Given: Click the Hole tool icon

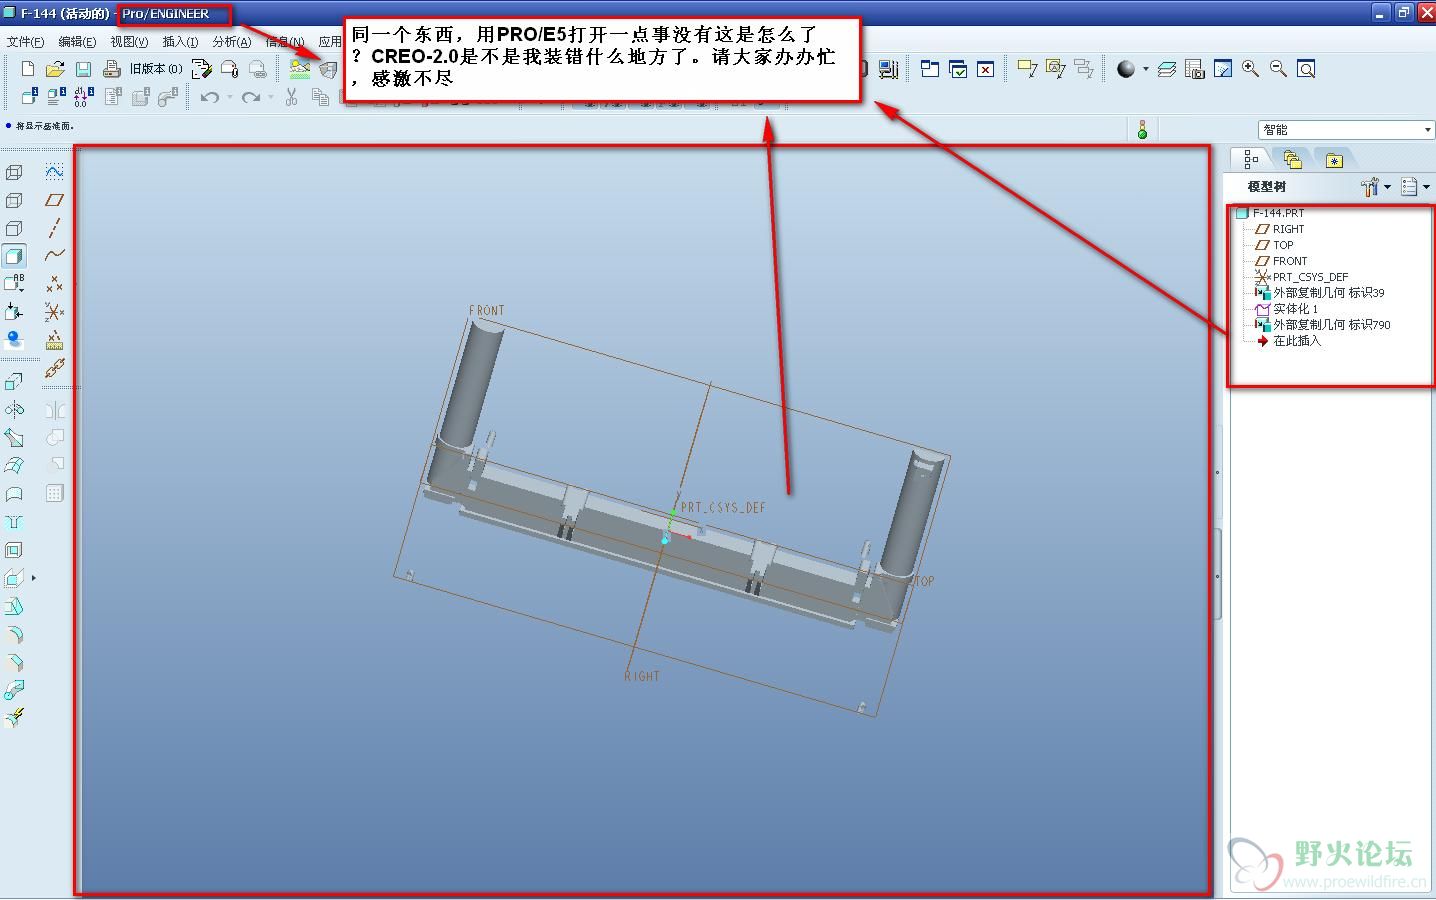Looking at the screenshot, I should pos(14,522).
